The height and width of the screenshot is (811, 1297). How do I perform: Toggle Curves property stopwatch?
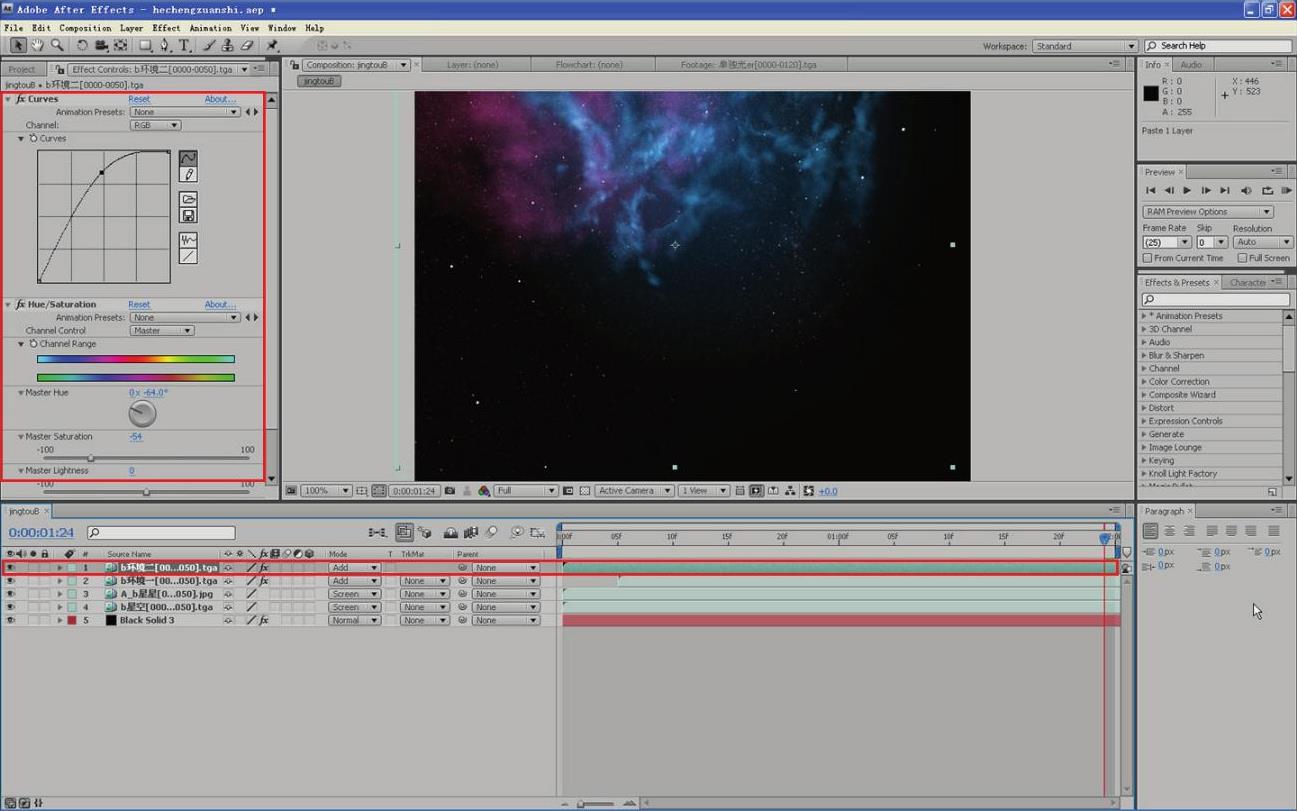pyautogui.click(x=33, y=138)
